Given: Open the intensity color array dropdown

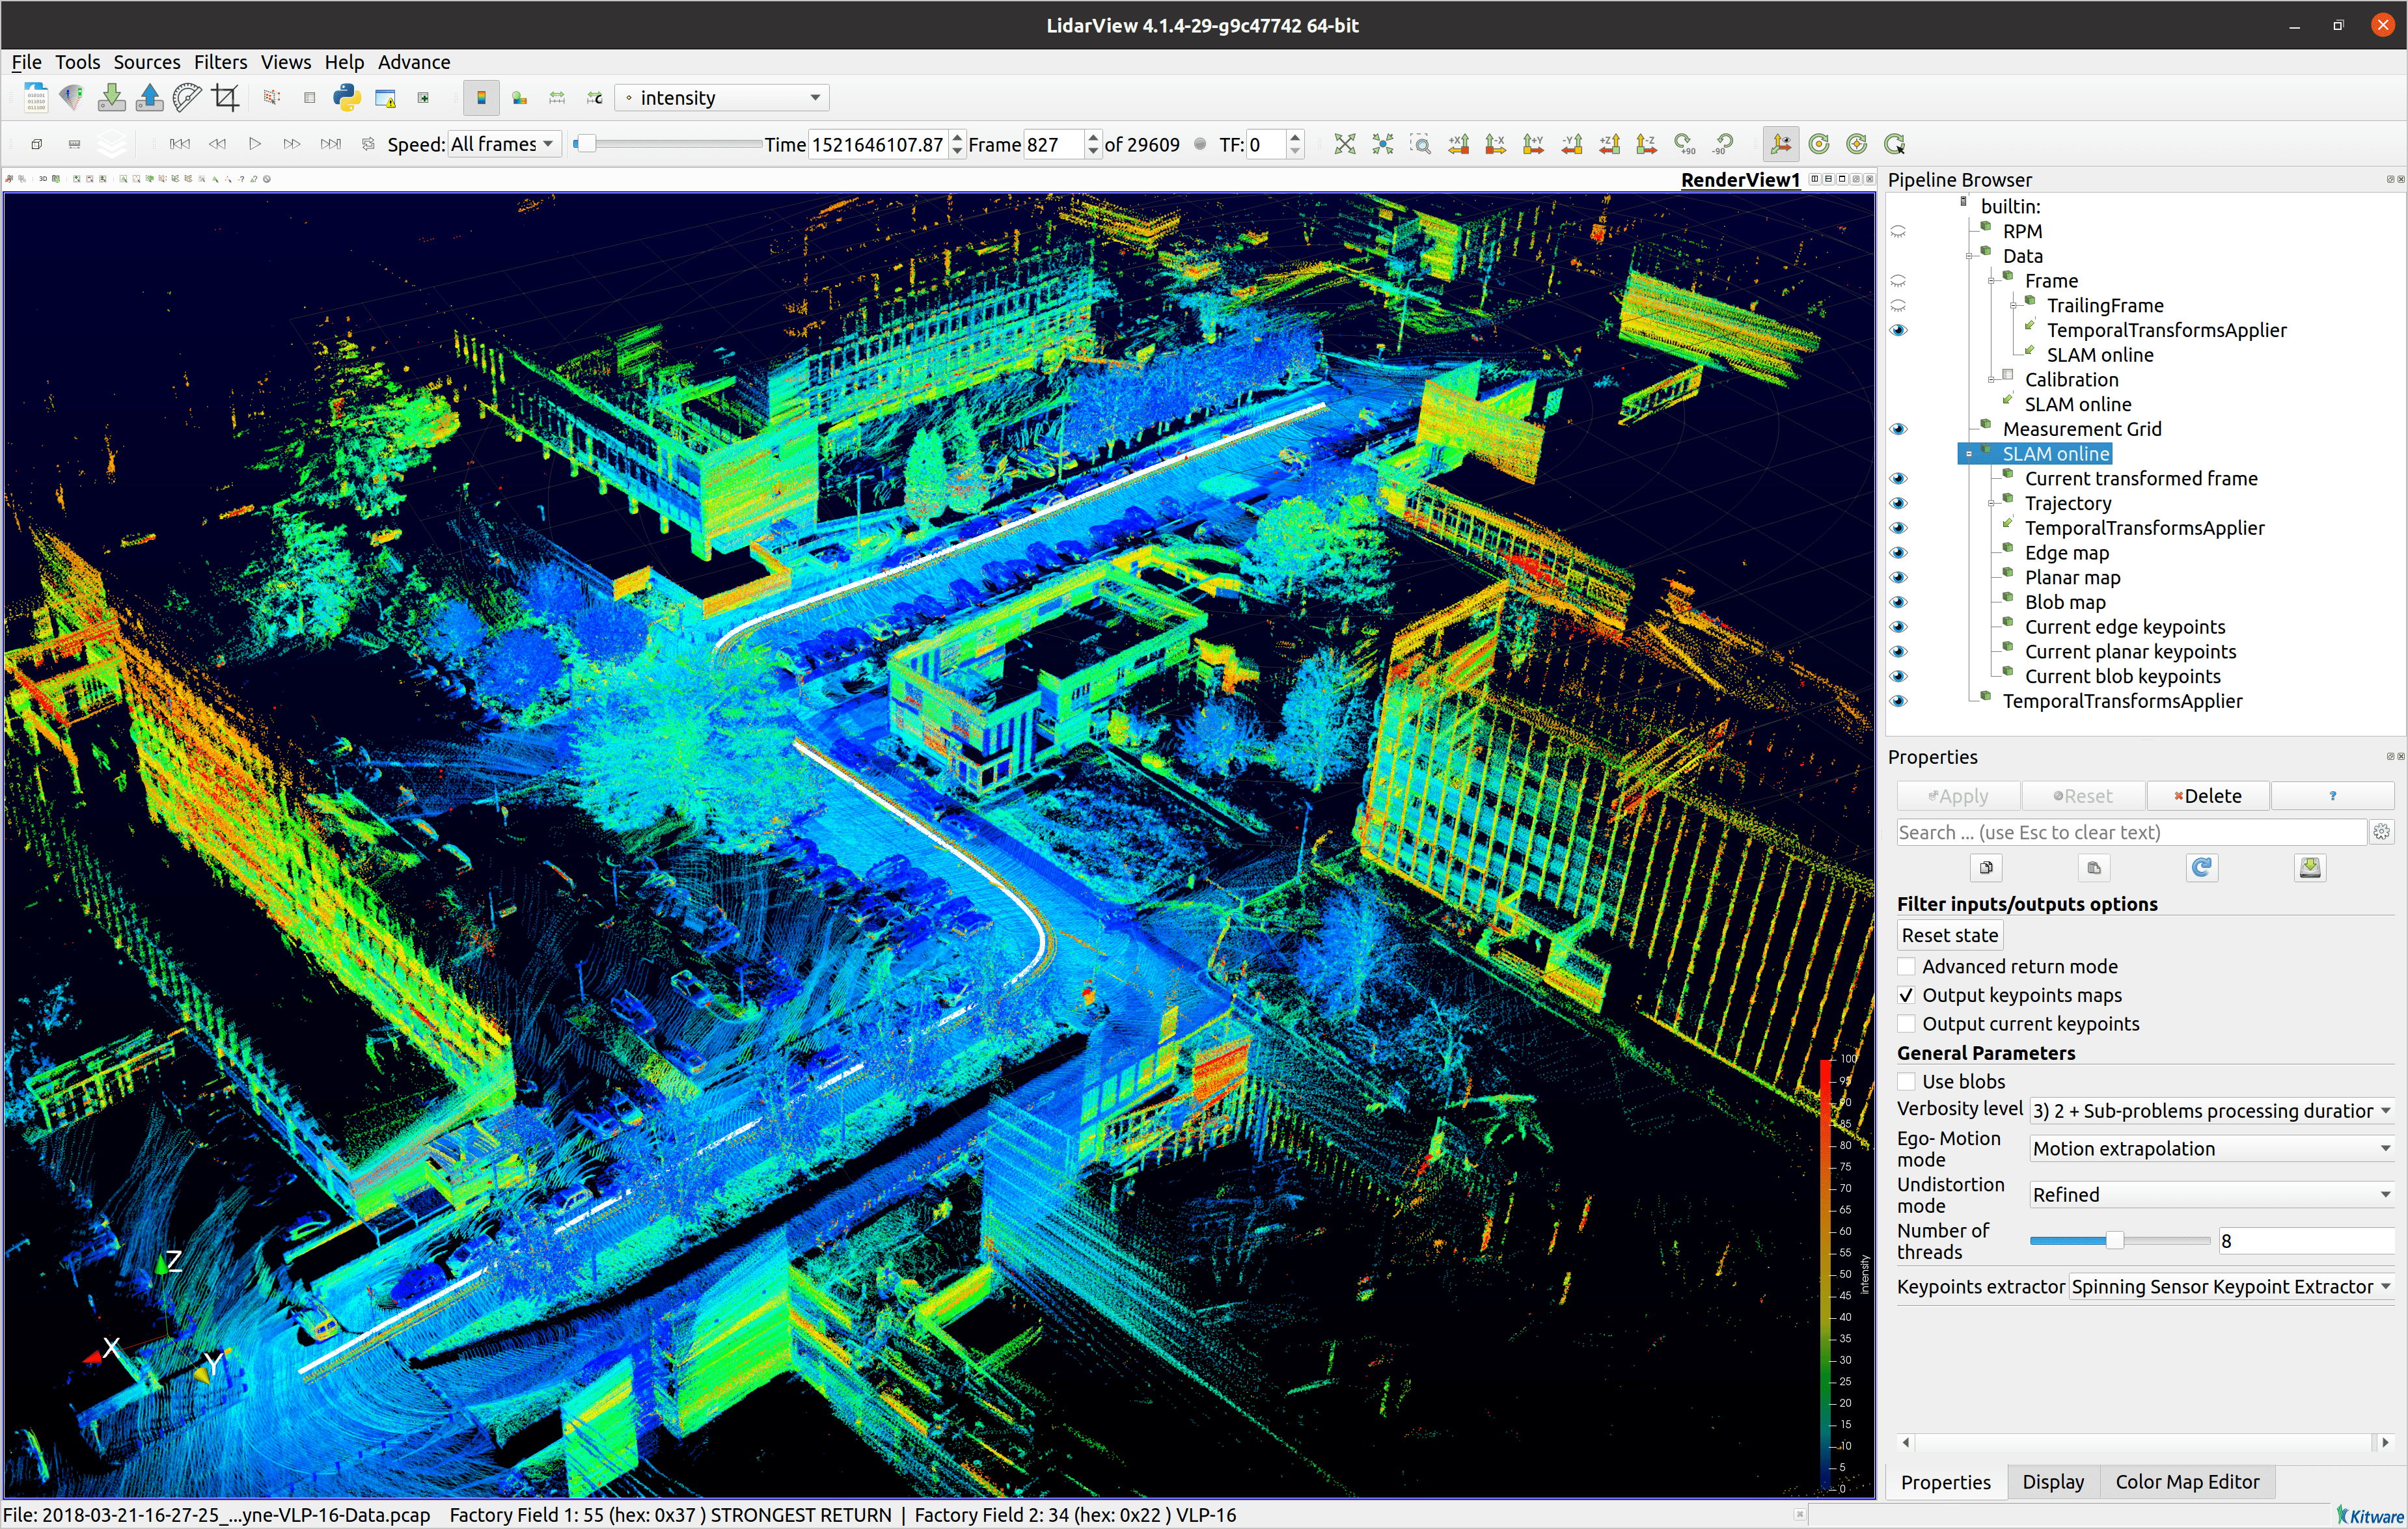Looking at the screenshot, I should [723, 97].
